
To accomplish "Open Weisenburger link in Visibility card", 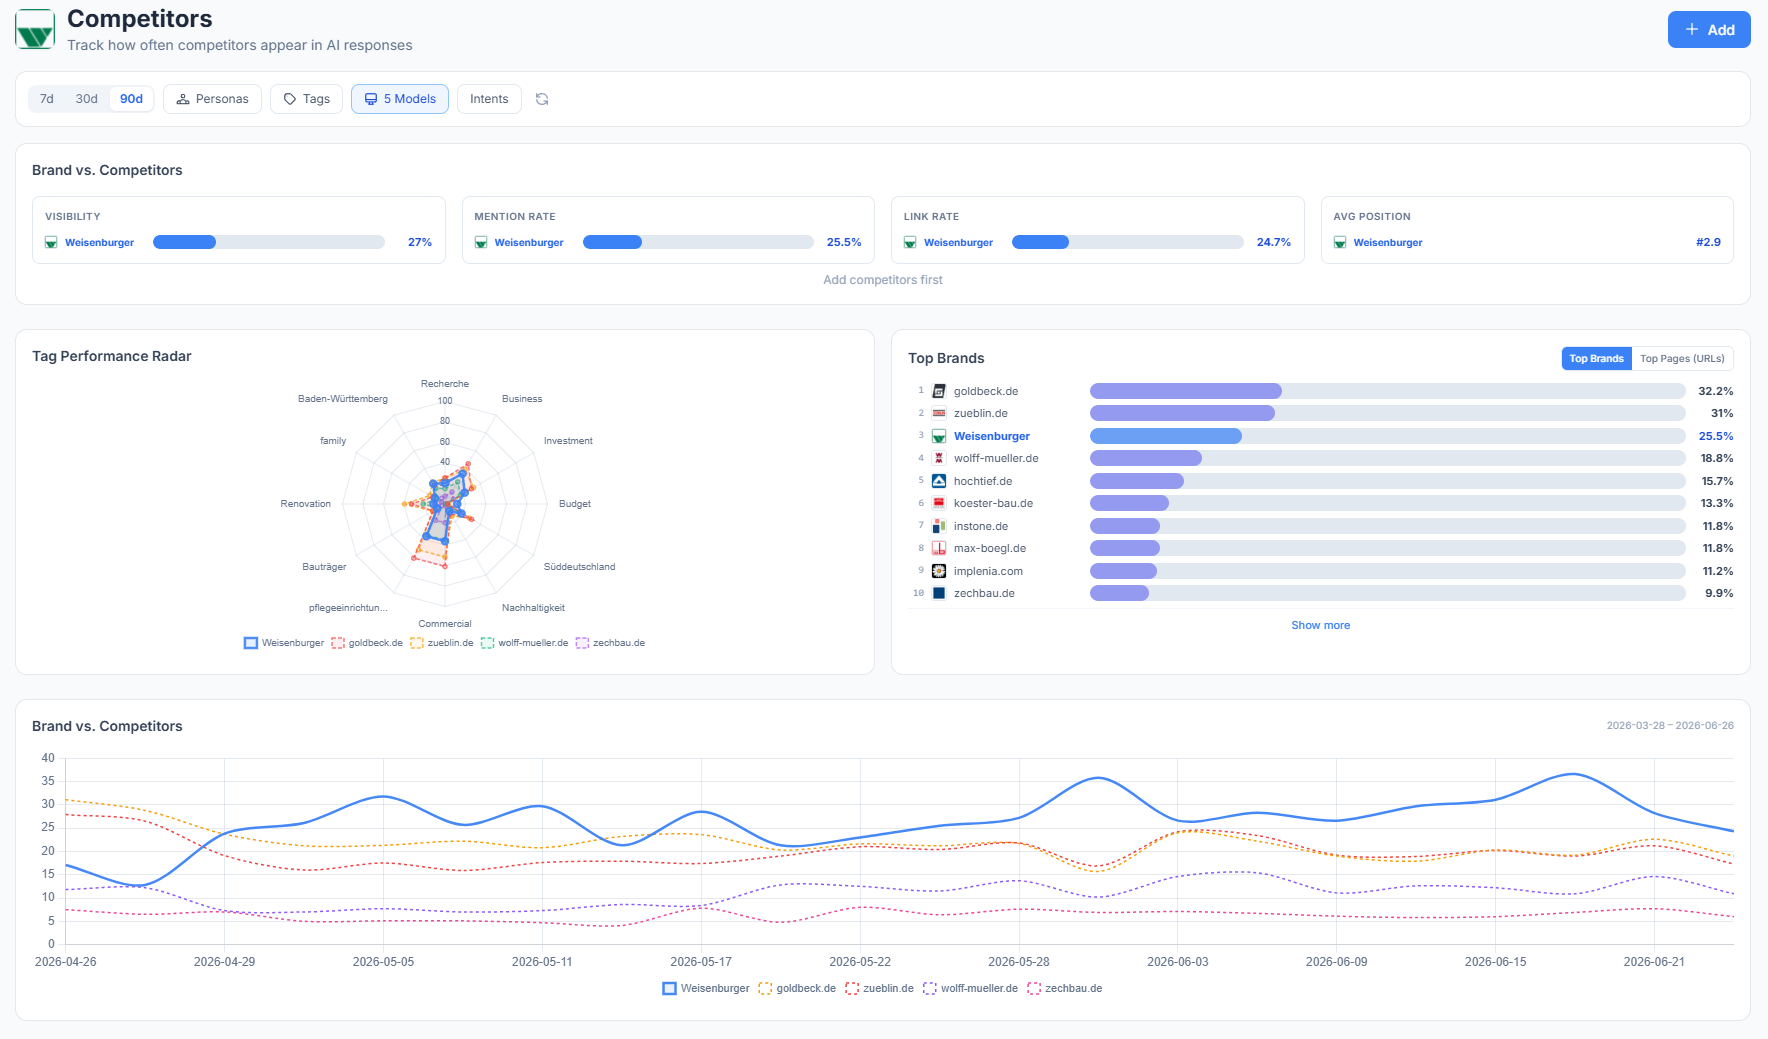I will (x=99, y=242).
